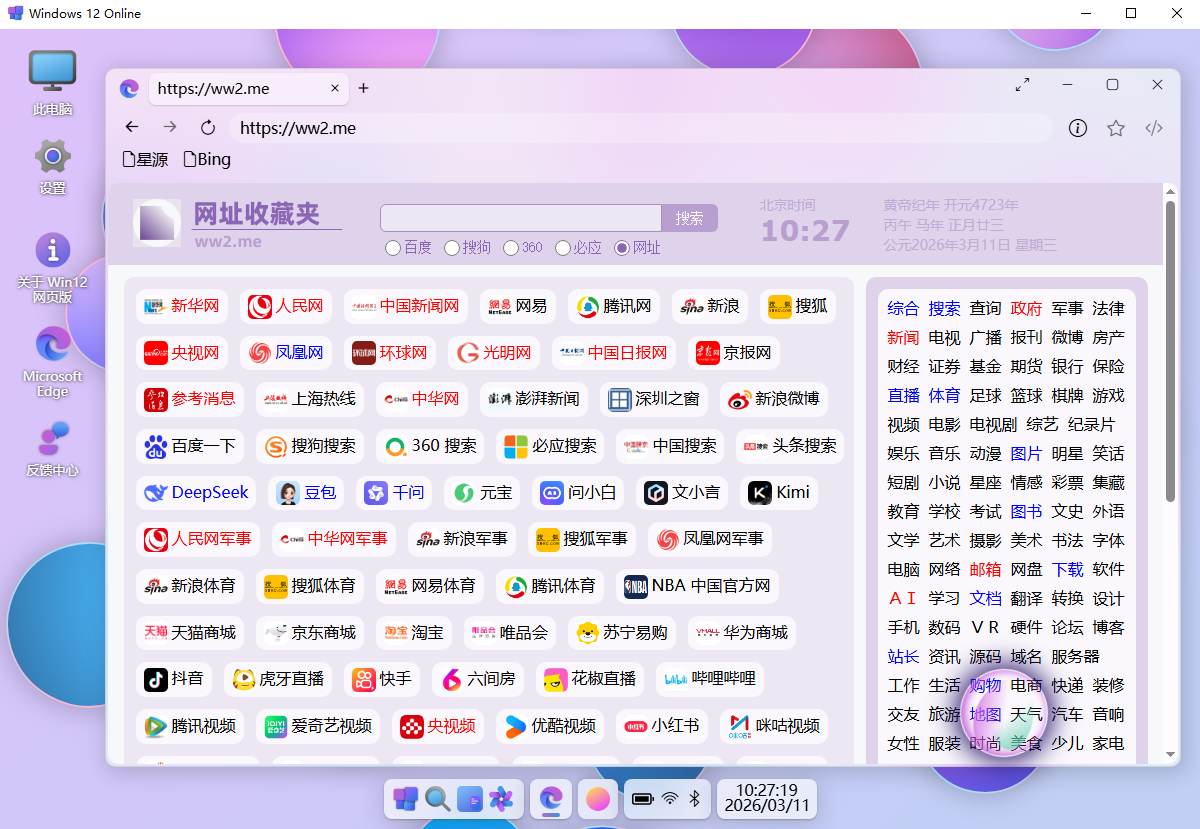Open developer tools code icon
The height and width of the screenshot is (829, 1200).
click(1154, 128)
